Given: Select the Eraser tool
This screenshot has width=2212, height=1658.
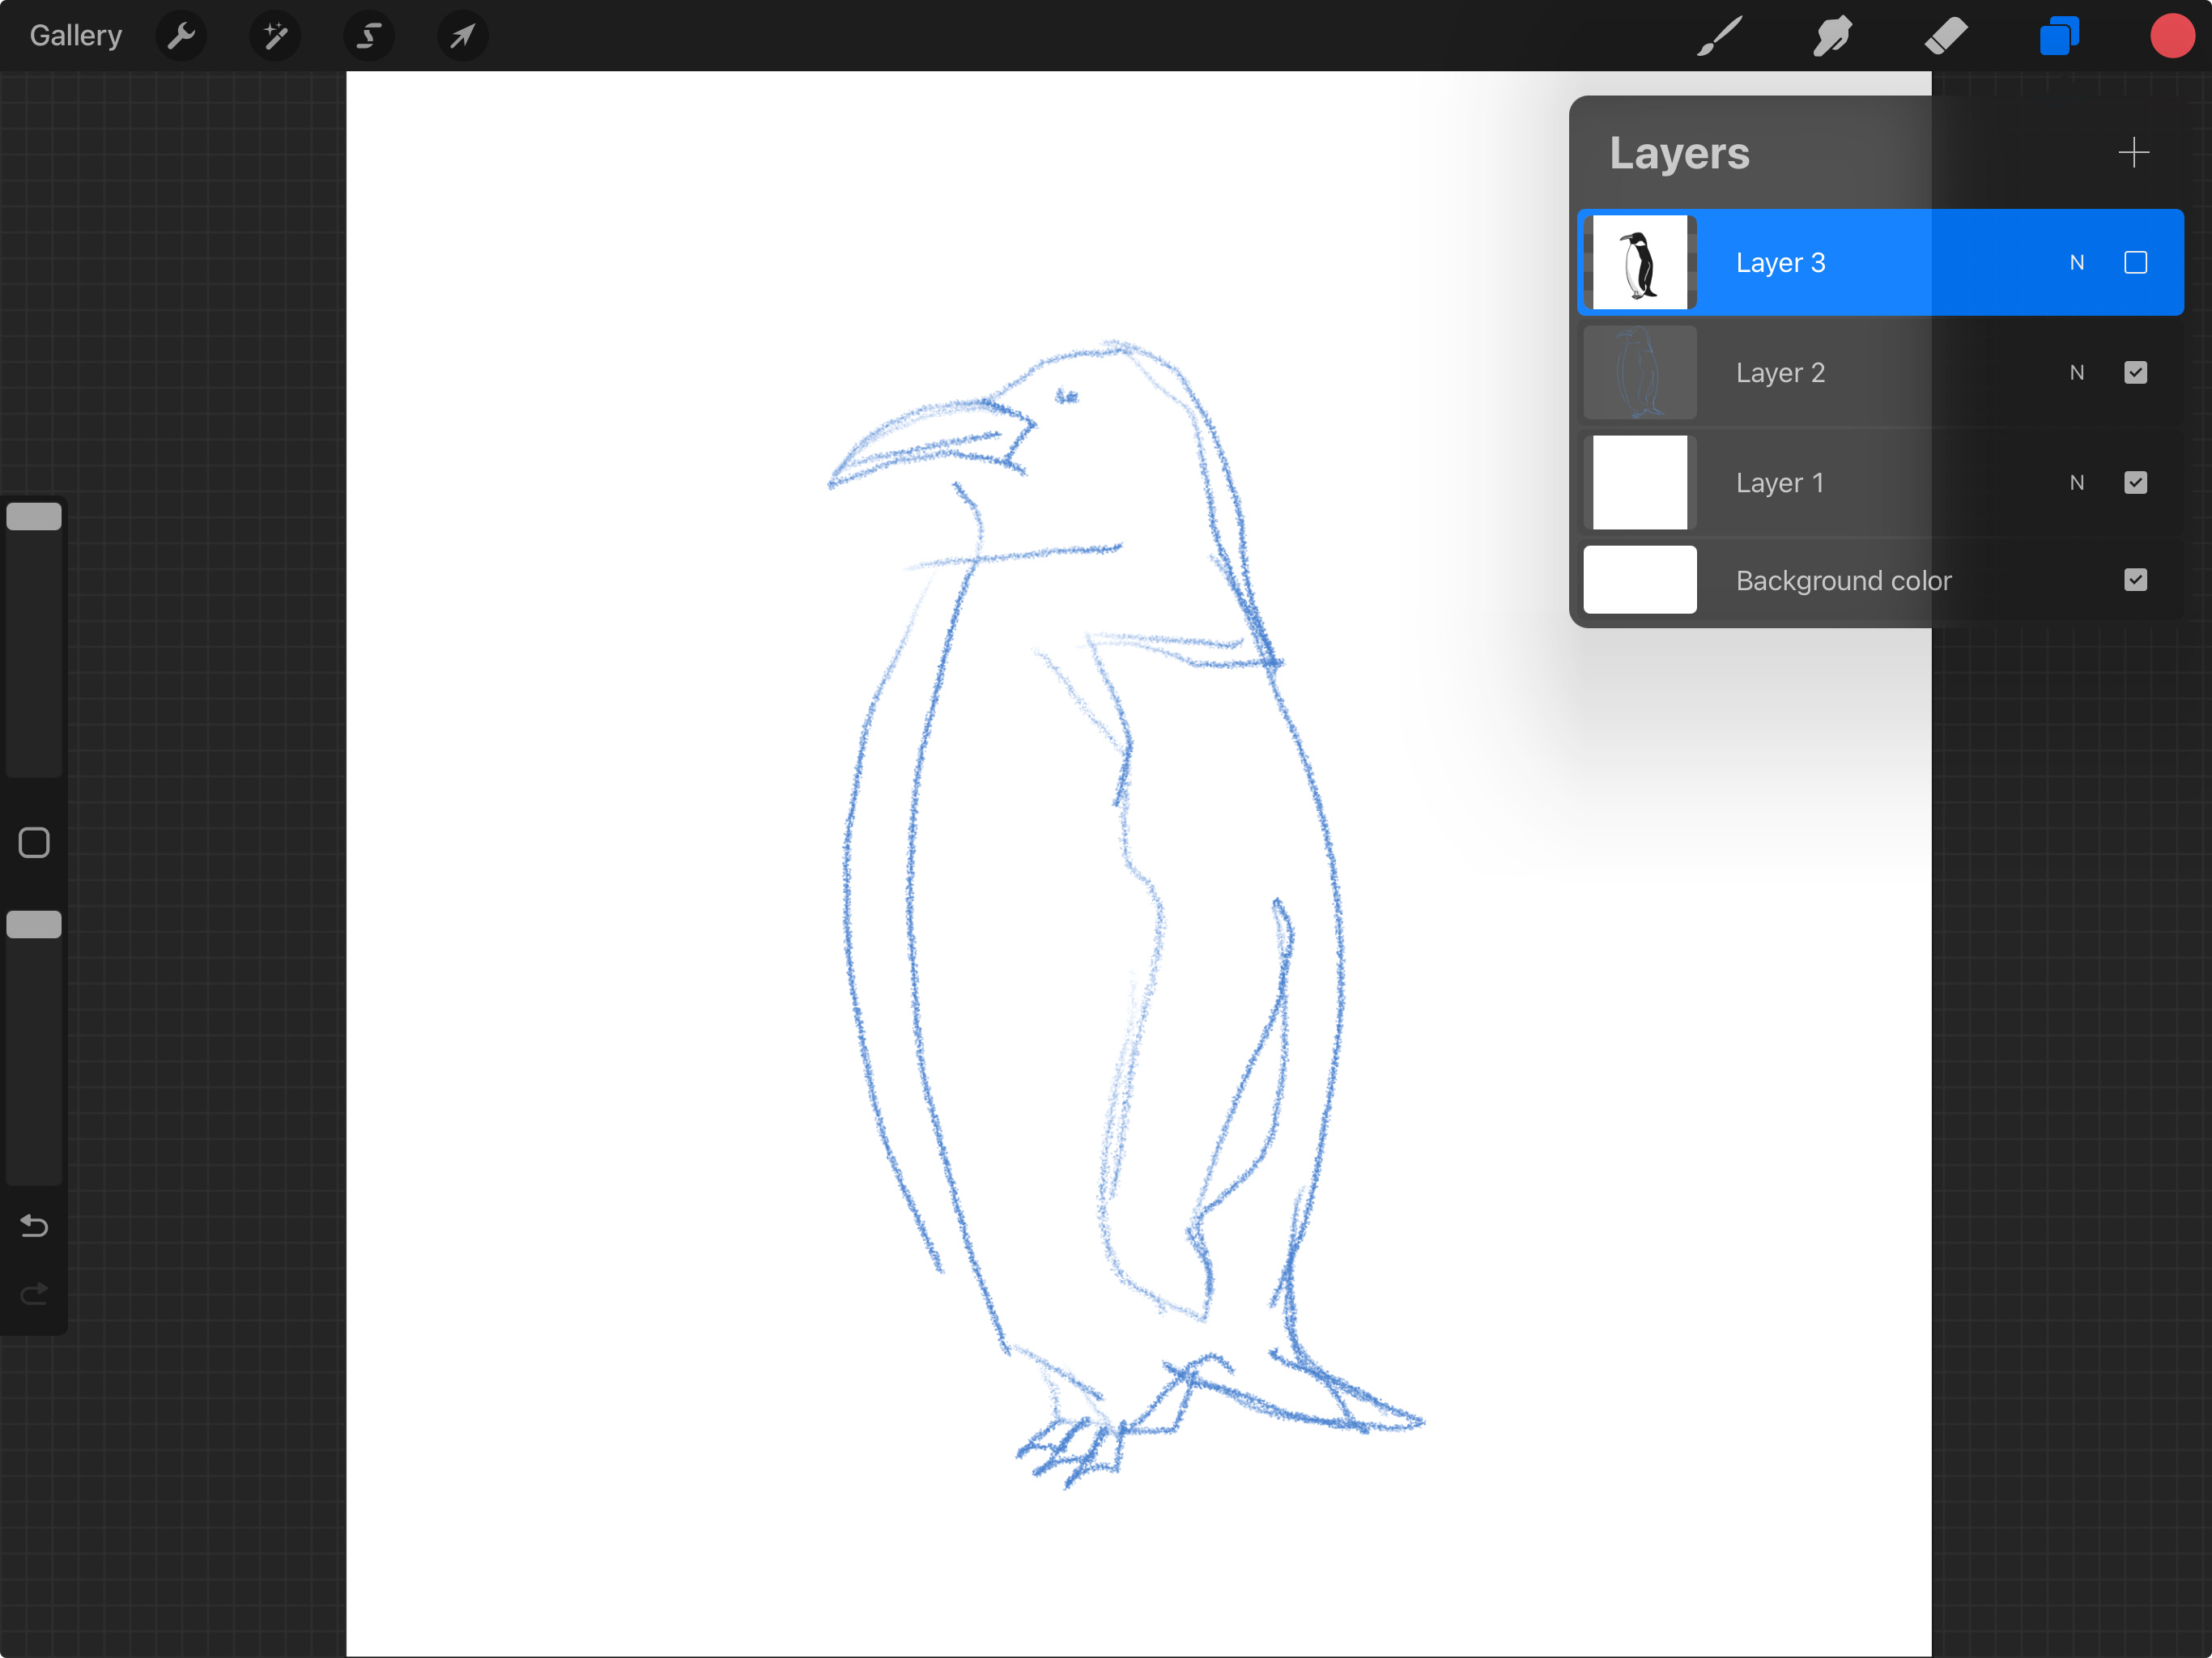Looking at the screenshot, I should pos(1945,37).
